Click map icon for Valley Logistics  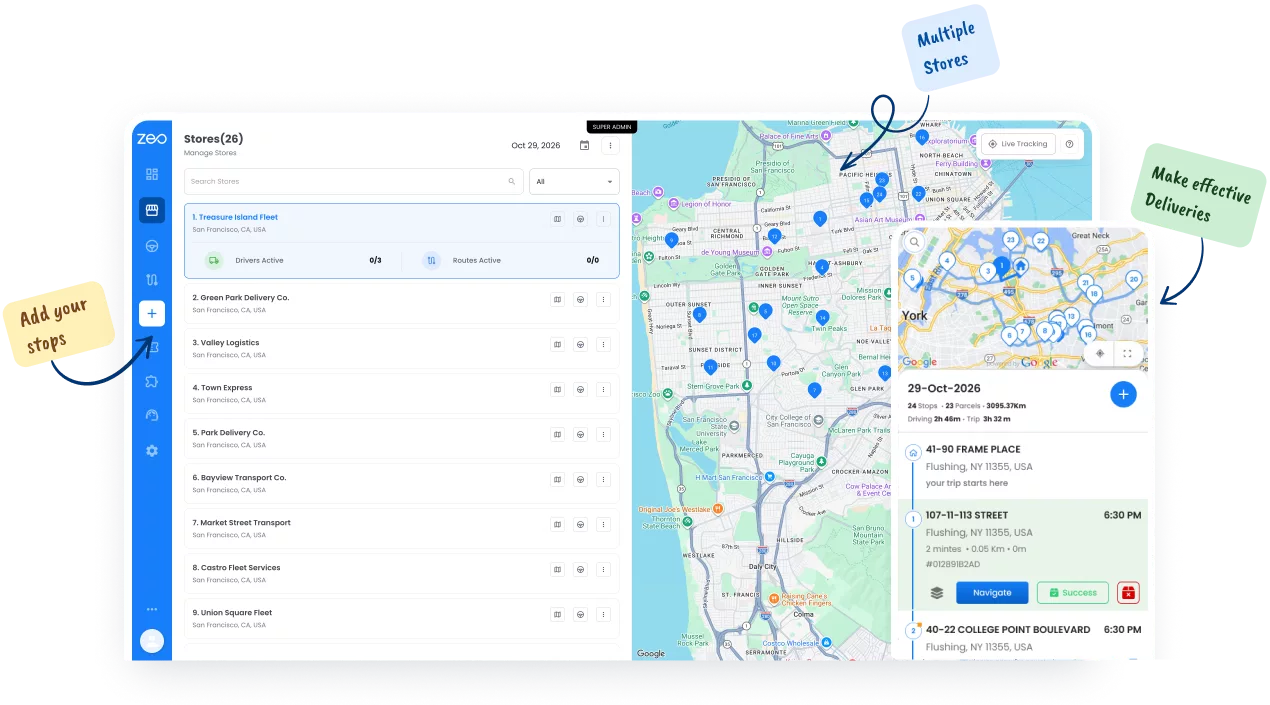click(x=558, y=344)
